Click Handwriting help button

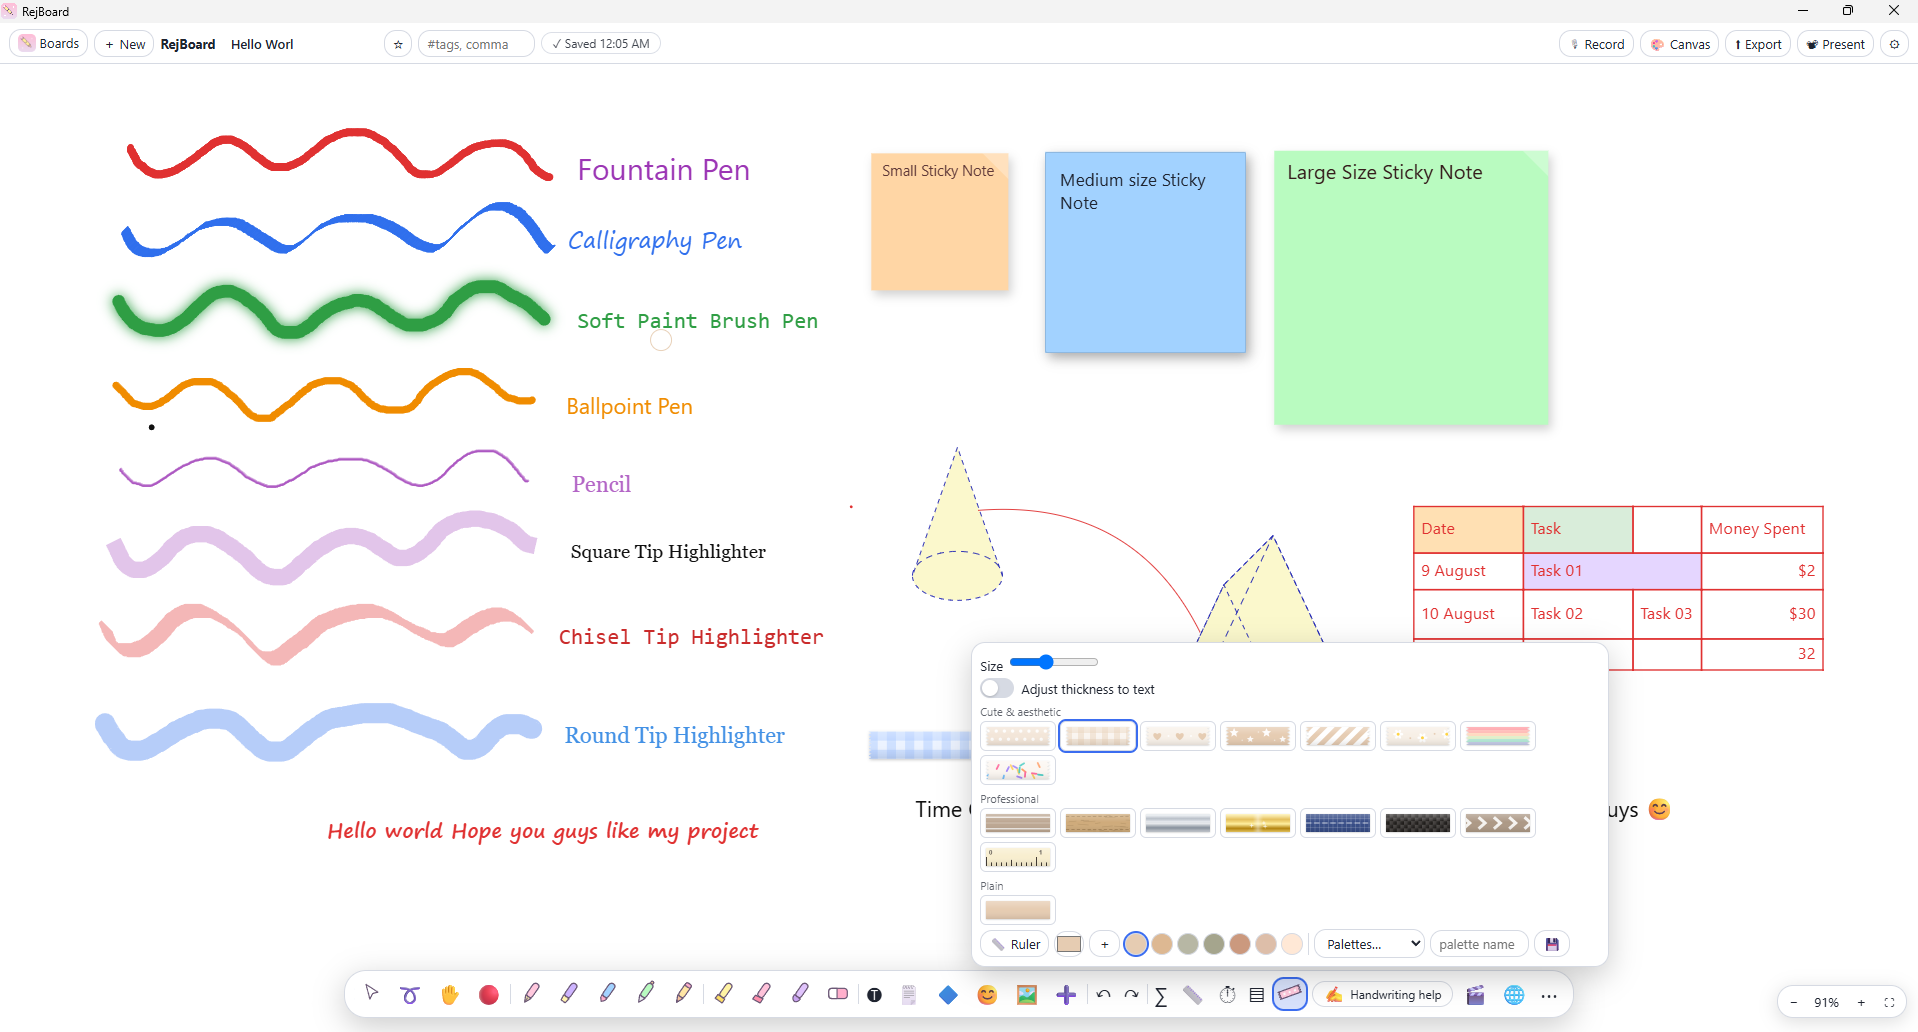(x=1385, y=995)
